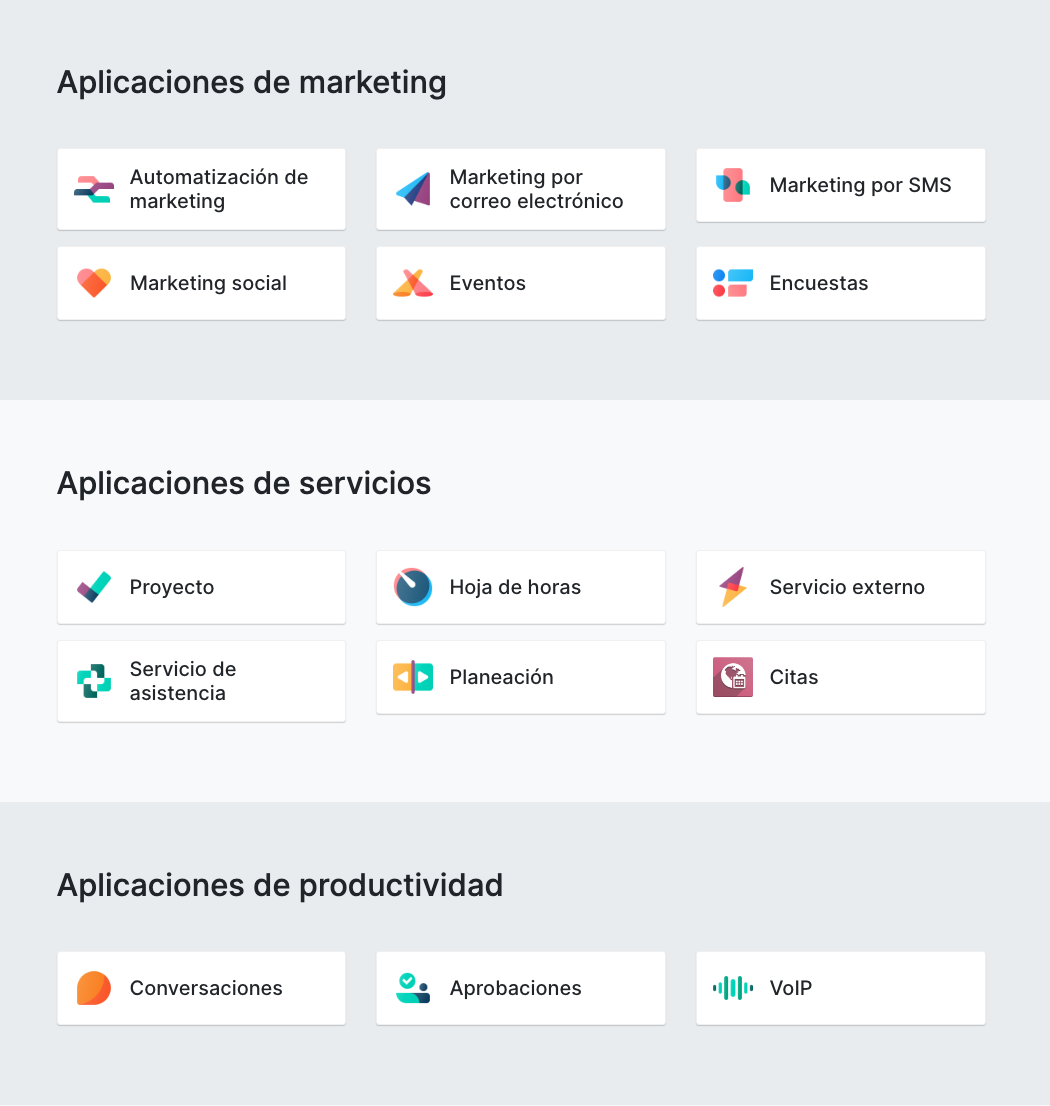Image resolution: width=1050 pixels, height=1106 pixels.
Task: Click the Marketing por SMS icon
Action: pos(733,185)
